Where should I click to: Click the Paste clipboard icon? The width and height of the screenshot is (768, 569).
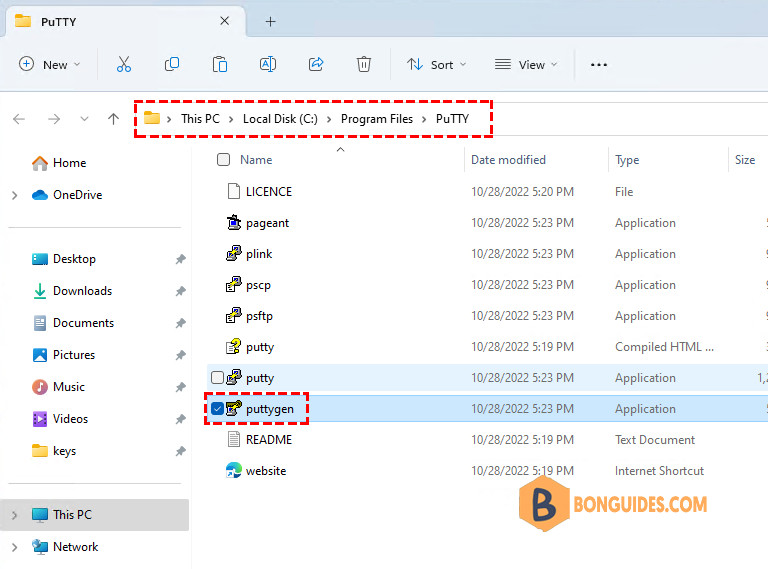pos(220,64)
